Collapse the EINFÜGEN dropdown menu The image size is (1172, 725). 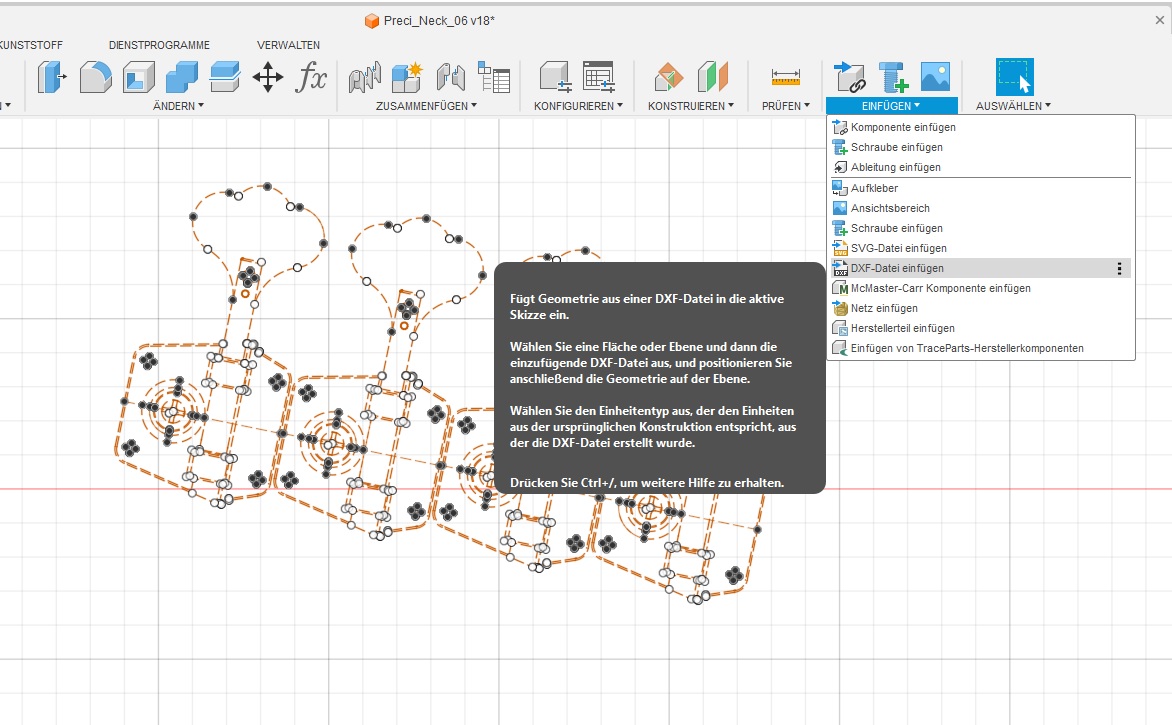891,106
